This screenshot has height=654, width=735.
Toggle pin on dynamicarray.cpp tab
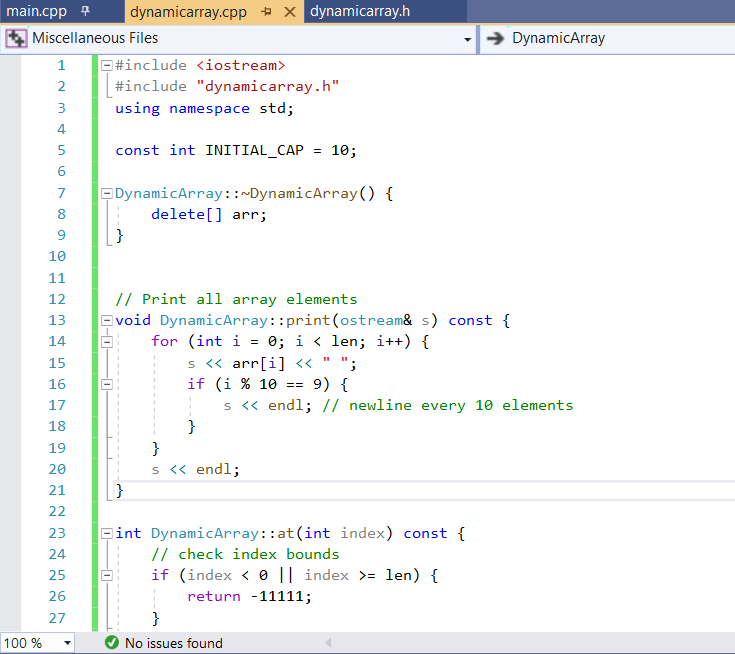[x=266, y=12]
